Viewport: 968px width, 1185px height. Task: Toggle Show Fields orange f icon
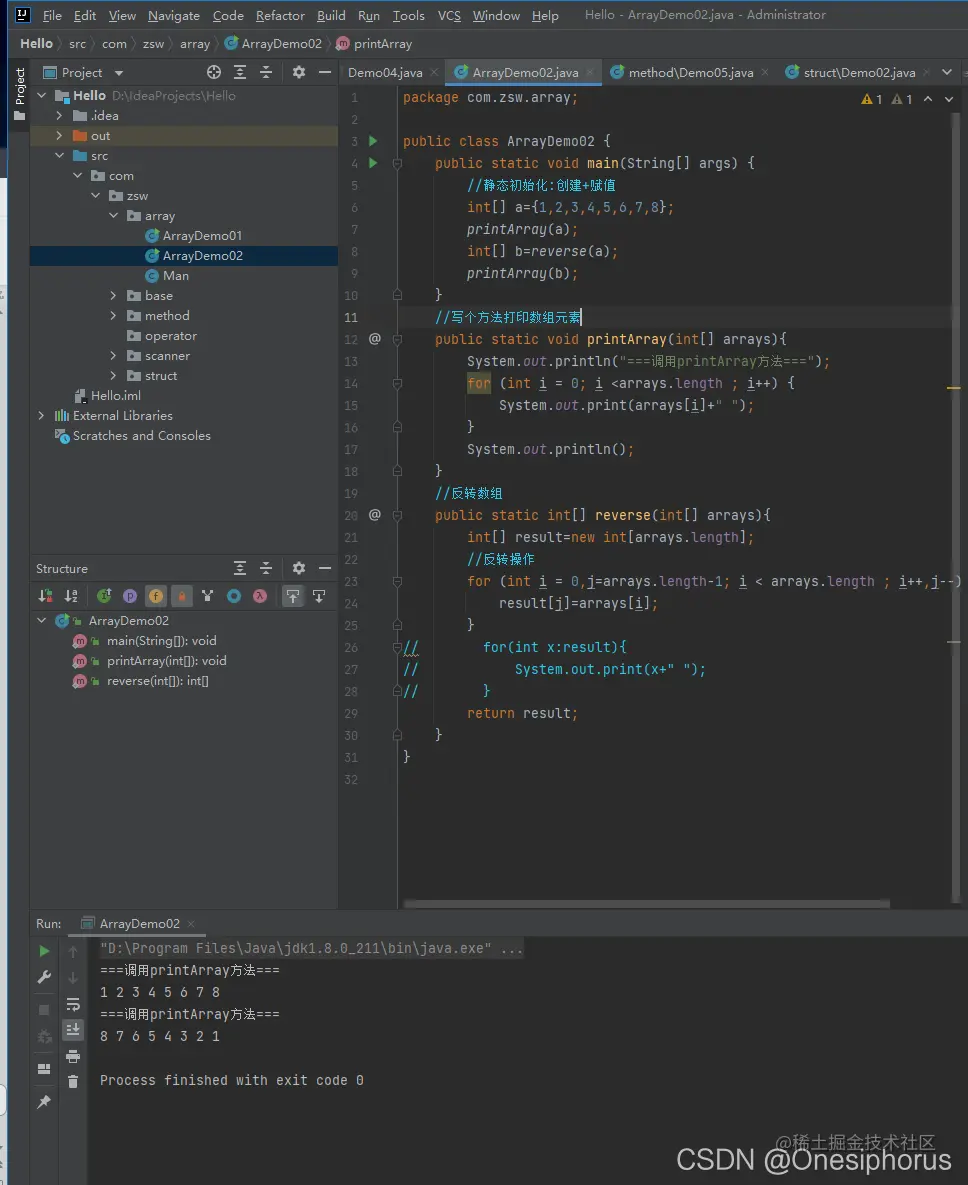[156, 596]
